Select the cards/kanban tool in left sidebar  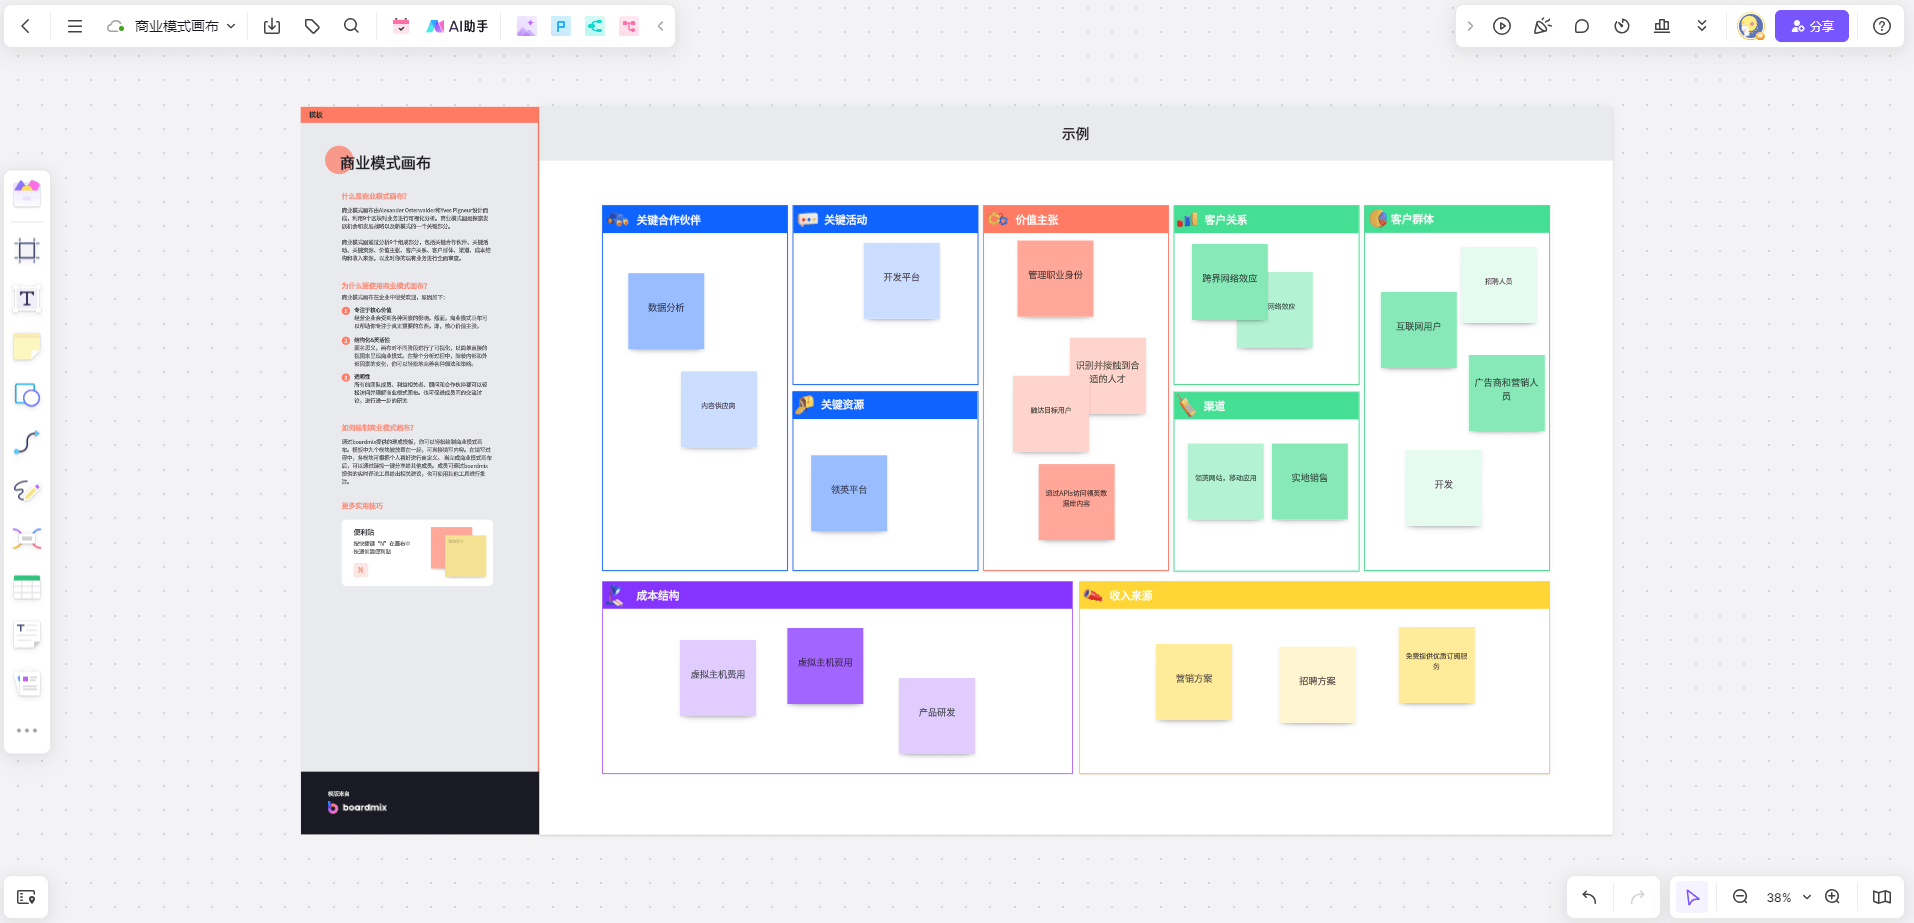coord(27,684)
